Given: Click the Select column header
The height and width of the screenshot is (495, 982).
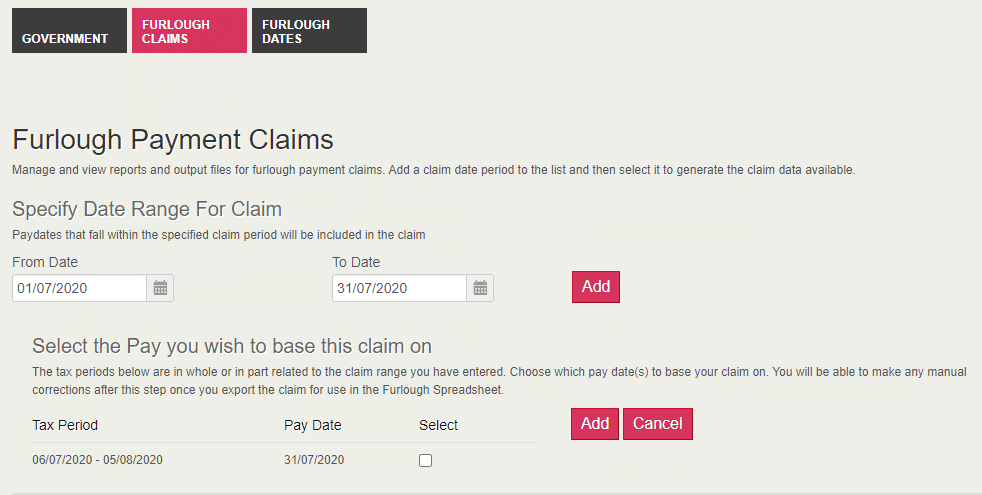Looking at the screenshot, I should tap(438, 425).
